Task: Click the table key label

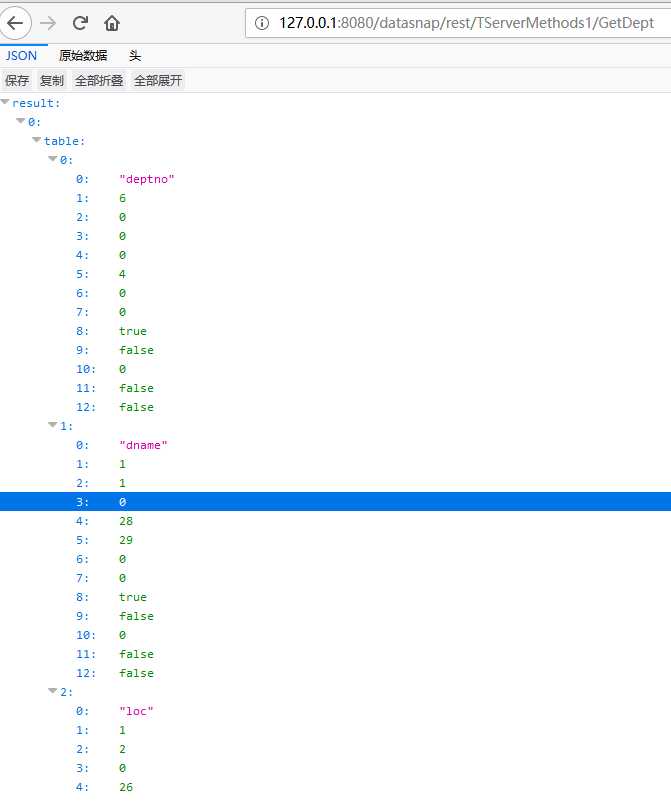Action: point(64,141)
